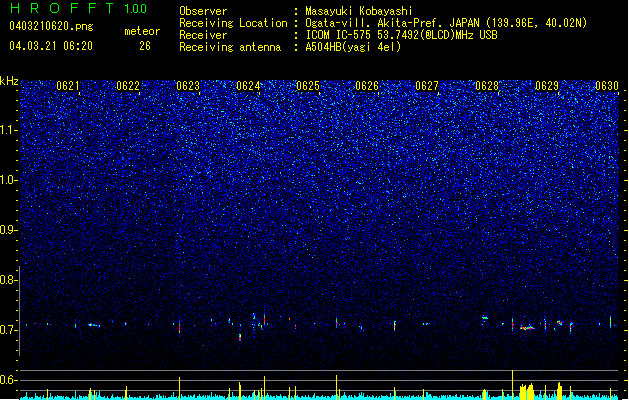Viewport: 629px width, 400px height.
Task: Click the 0.6 kHz axis label
Action: [x=9, y=380]
